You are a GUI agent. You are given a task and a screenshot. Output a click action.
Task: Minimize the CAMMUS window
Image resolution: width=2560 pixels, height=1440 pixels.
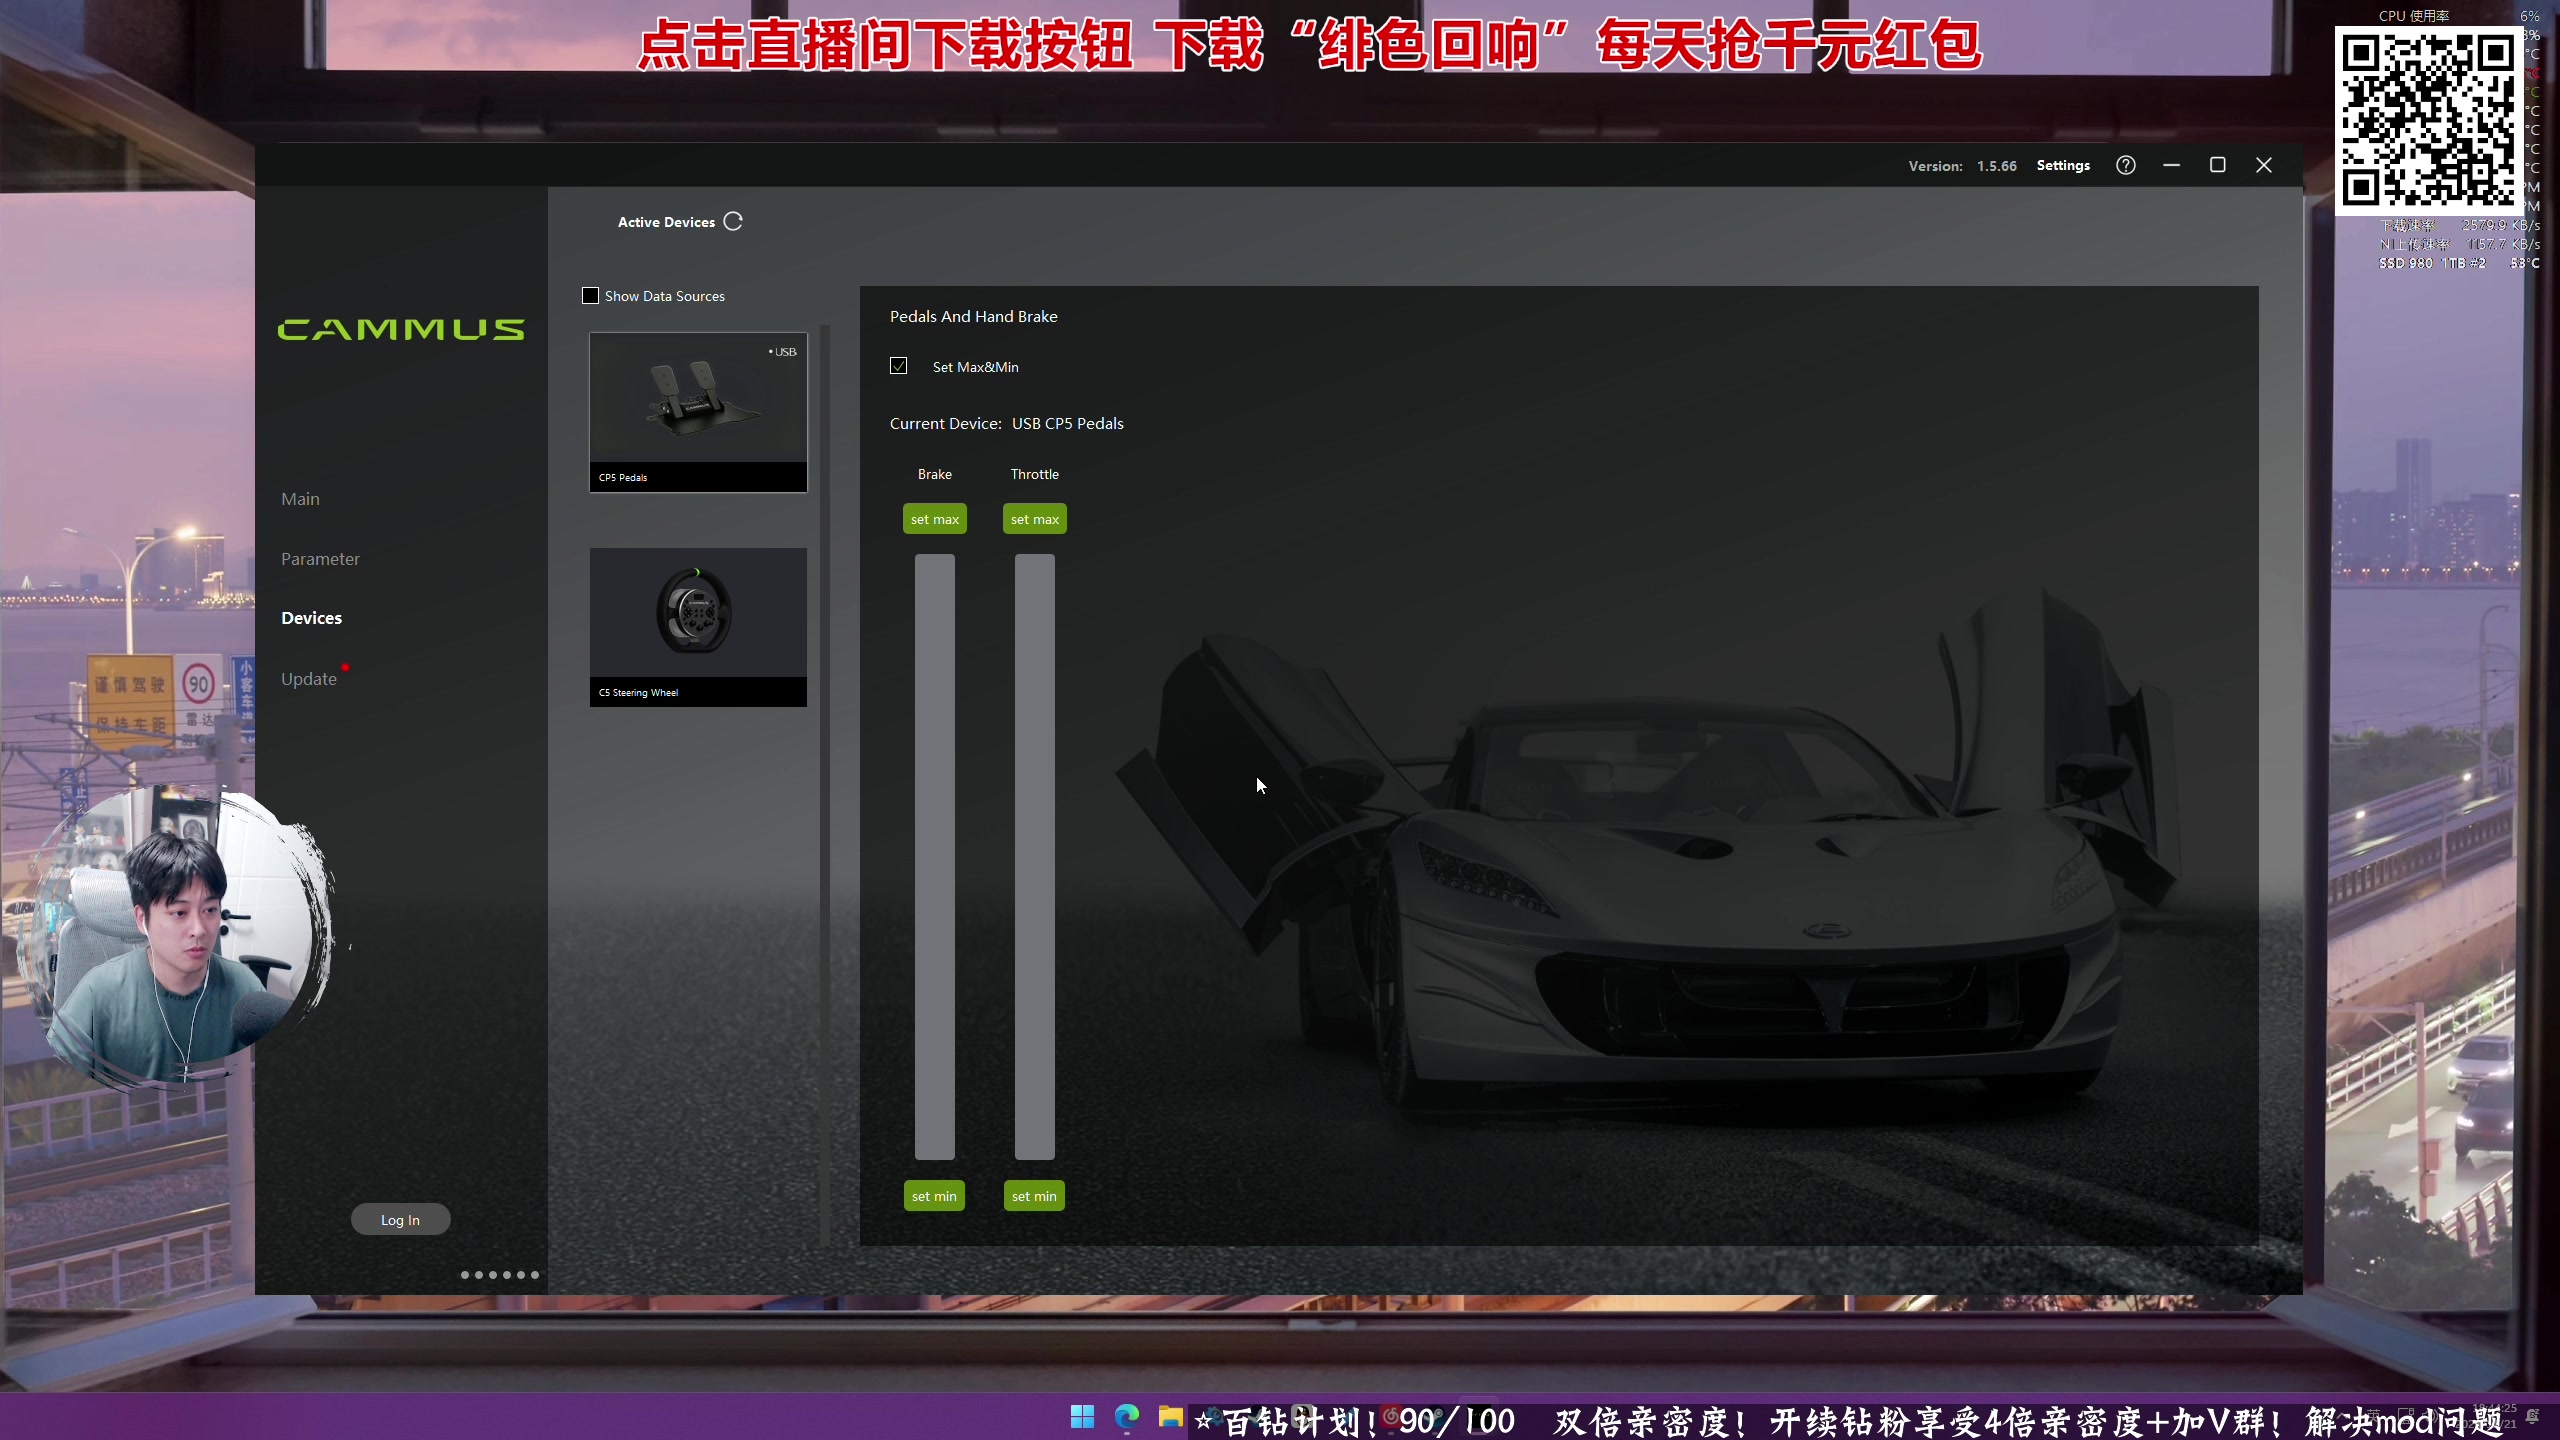point(2171,165)
